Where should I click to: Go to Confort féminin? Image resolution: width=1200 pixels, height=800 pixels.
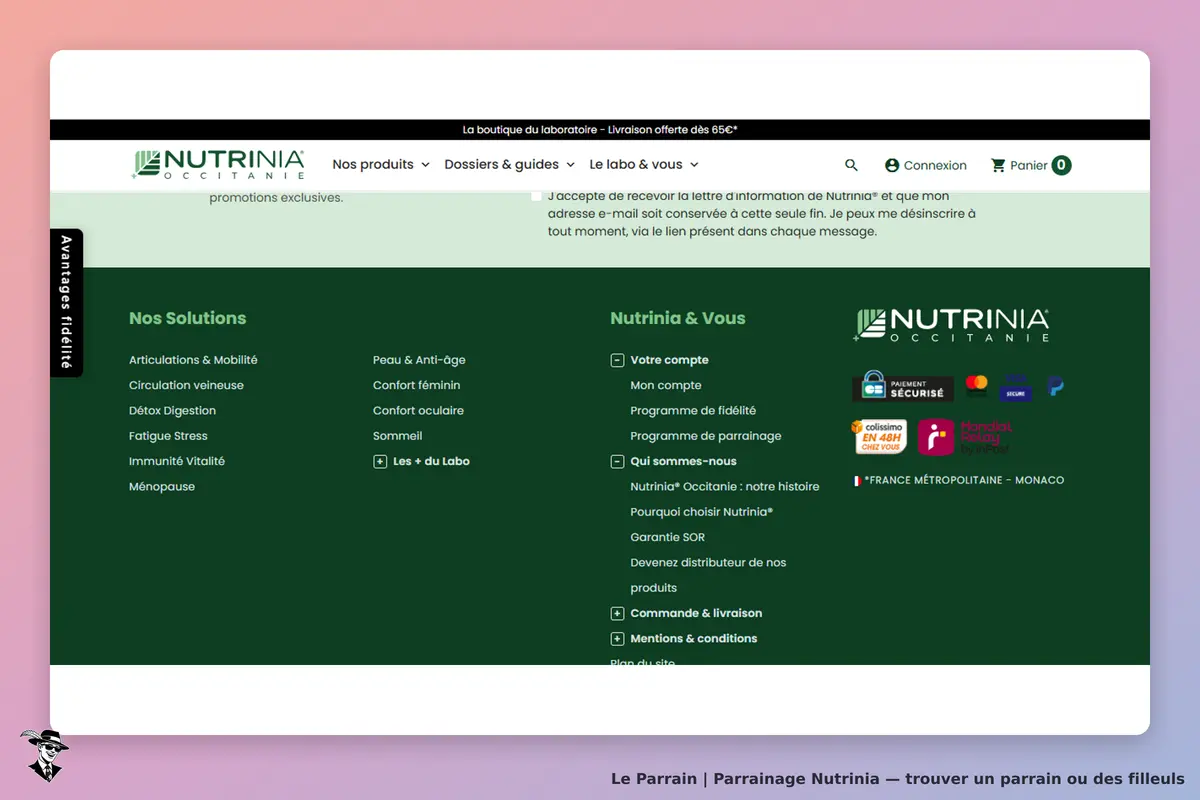point(417,385)
